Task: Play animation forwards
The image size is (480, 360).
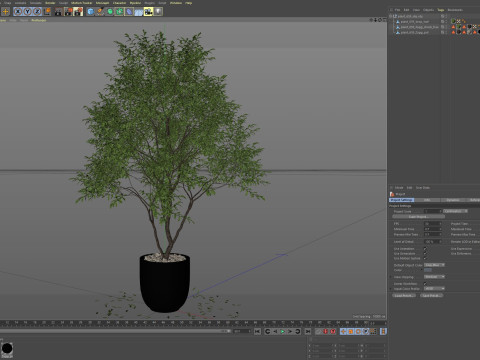Action: (282, 331)
